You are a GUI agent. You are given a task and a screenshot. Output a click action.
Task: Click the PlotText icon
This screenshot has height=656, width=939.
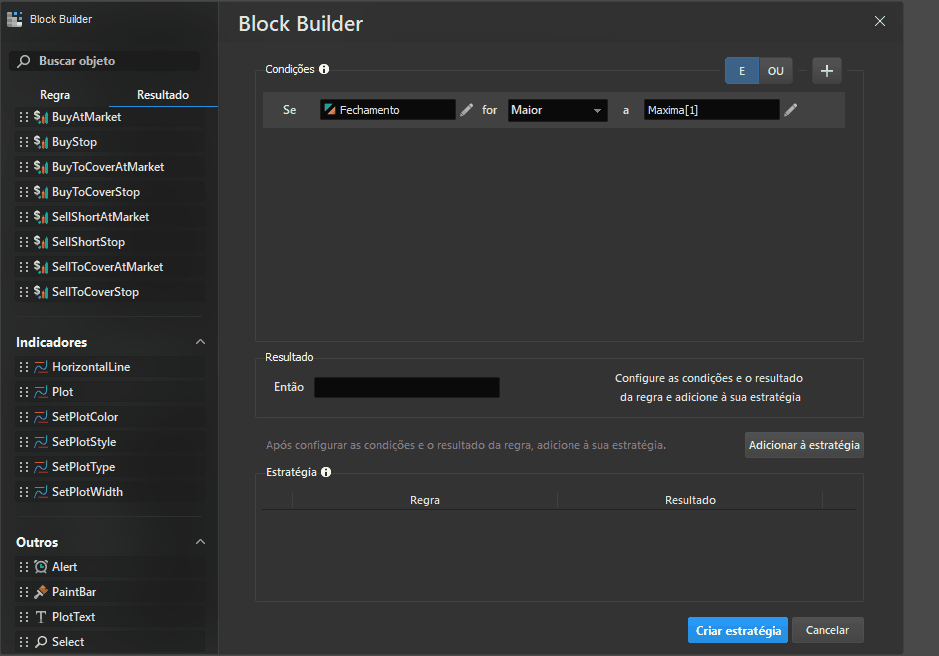[x=41, y=617]
